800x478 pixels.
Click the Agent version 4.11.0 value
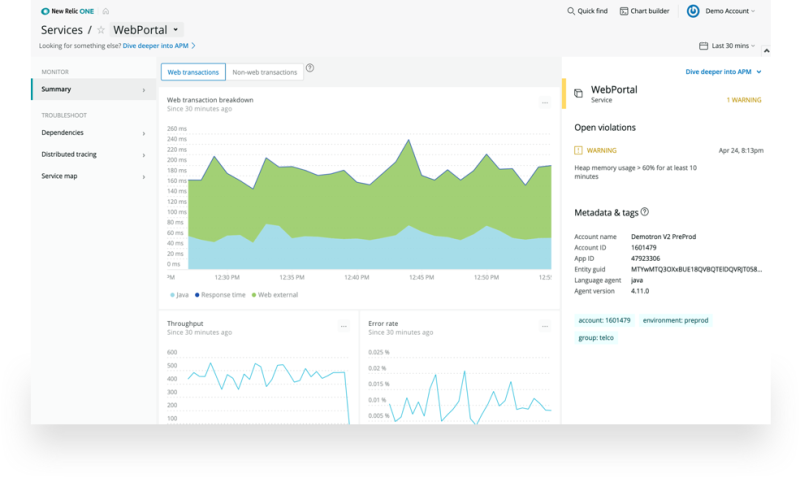[640, 291]
